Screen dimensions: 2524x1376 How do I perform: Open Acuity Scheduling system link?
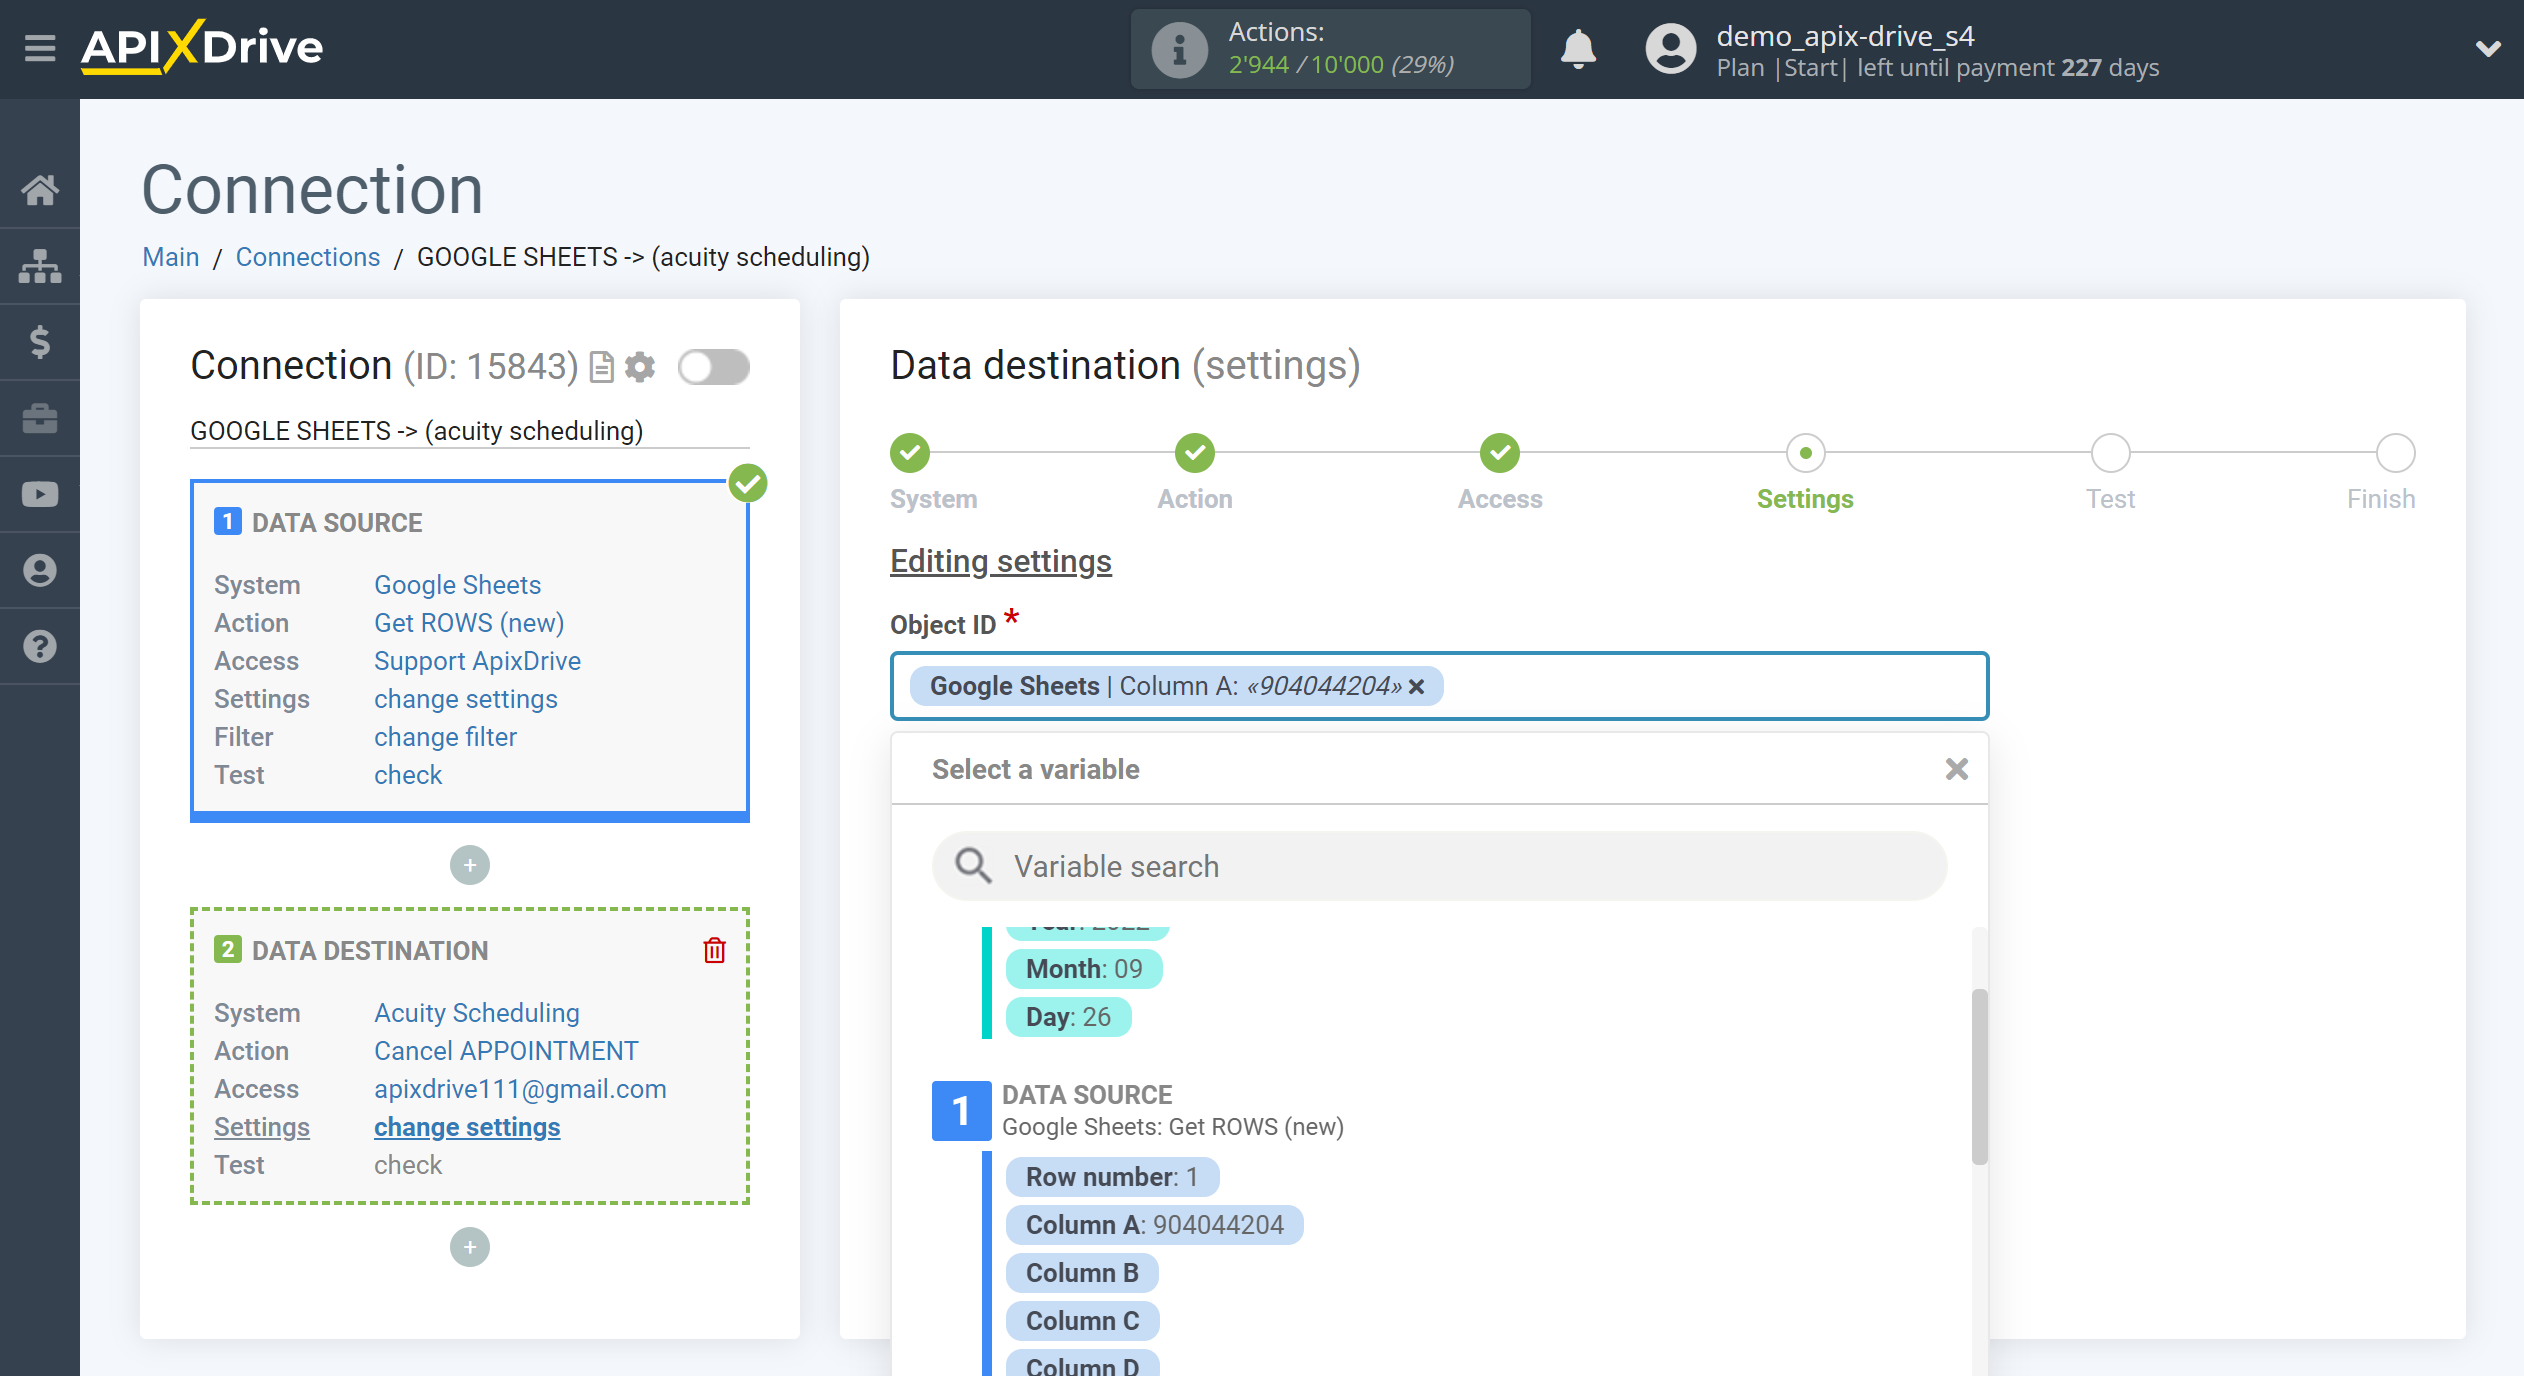coord(477,1013)
